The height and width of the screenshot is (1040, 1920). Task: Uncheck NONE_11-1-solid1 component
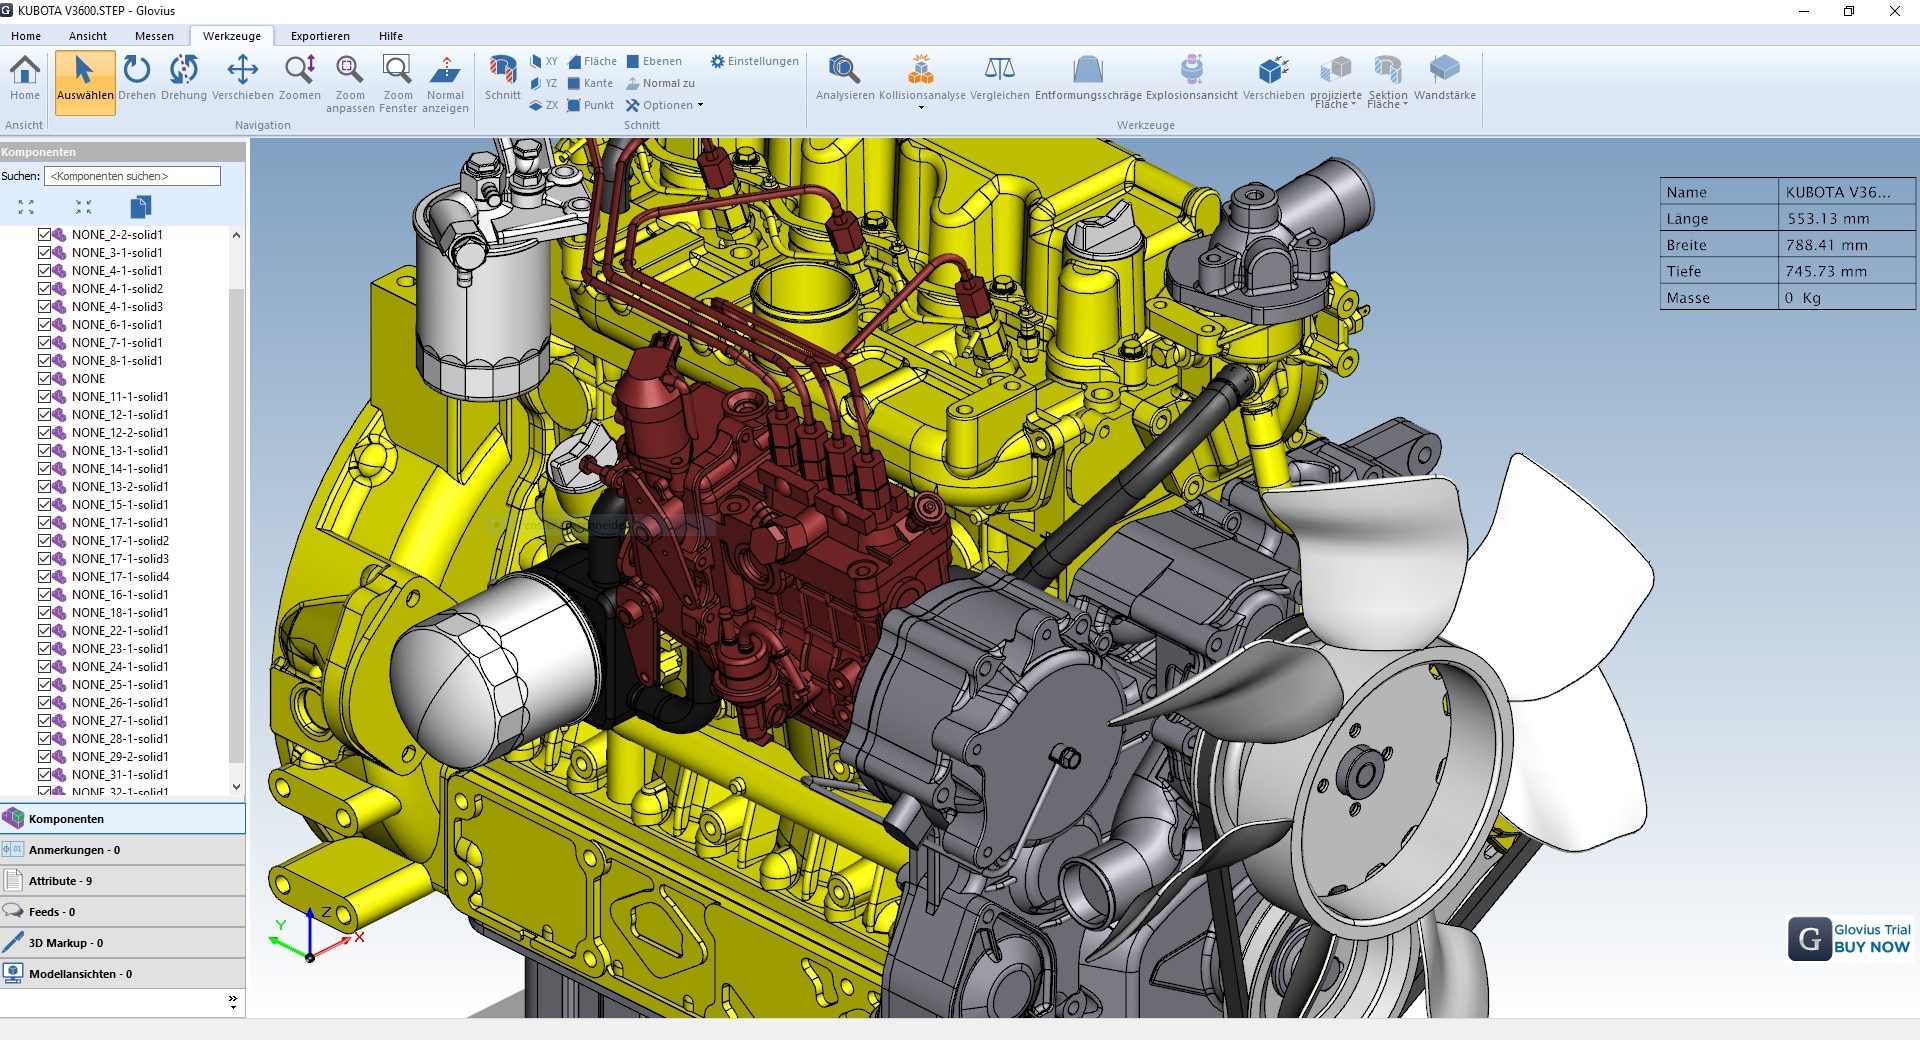(x=44, y=397)
